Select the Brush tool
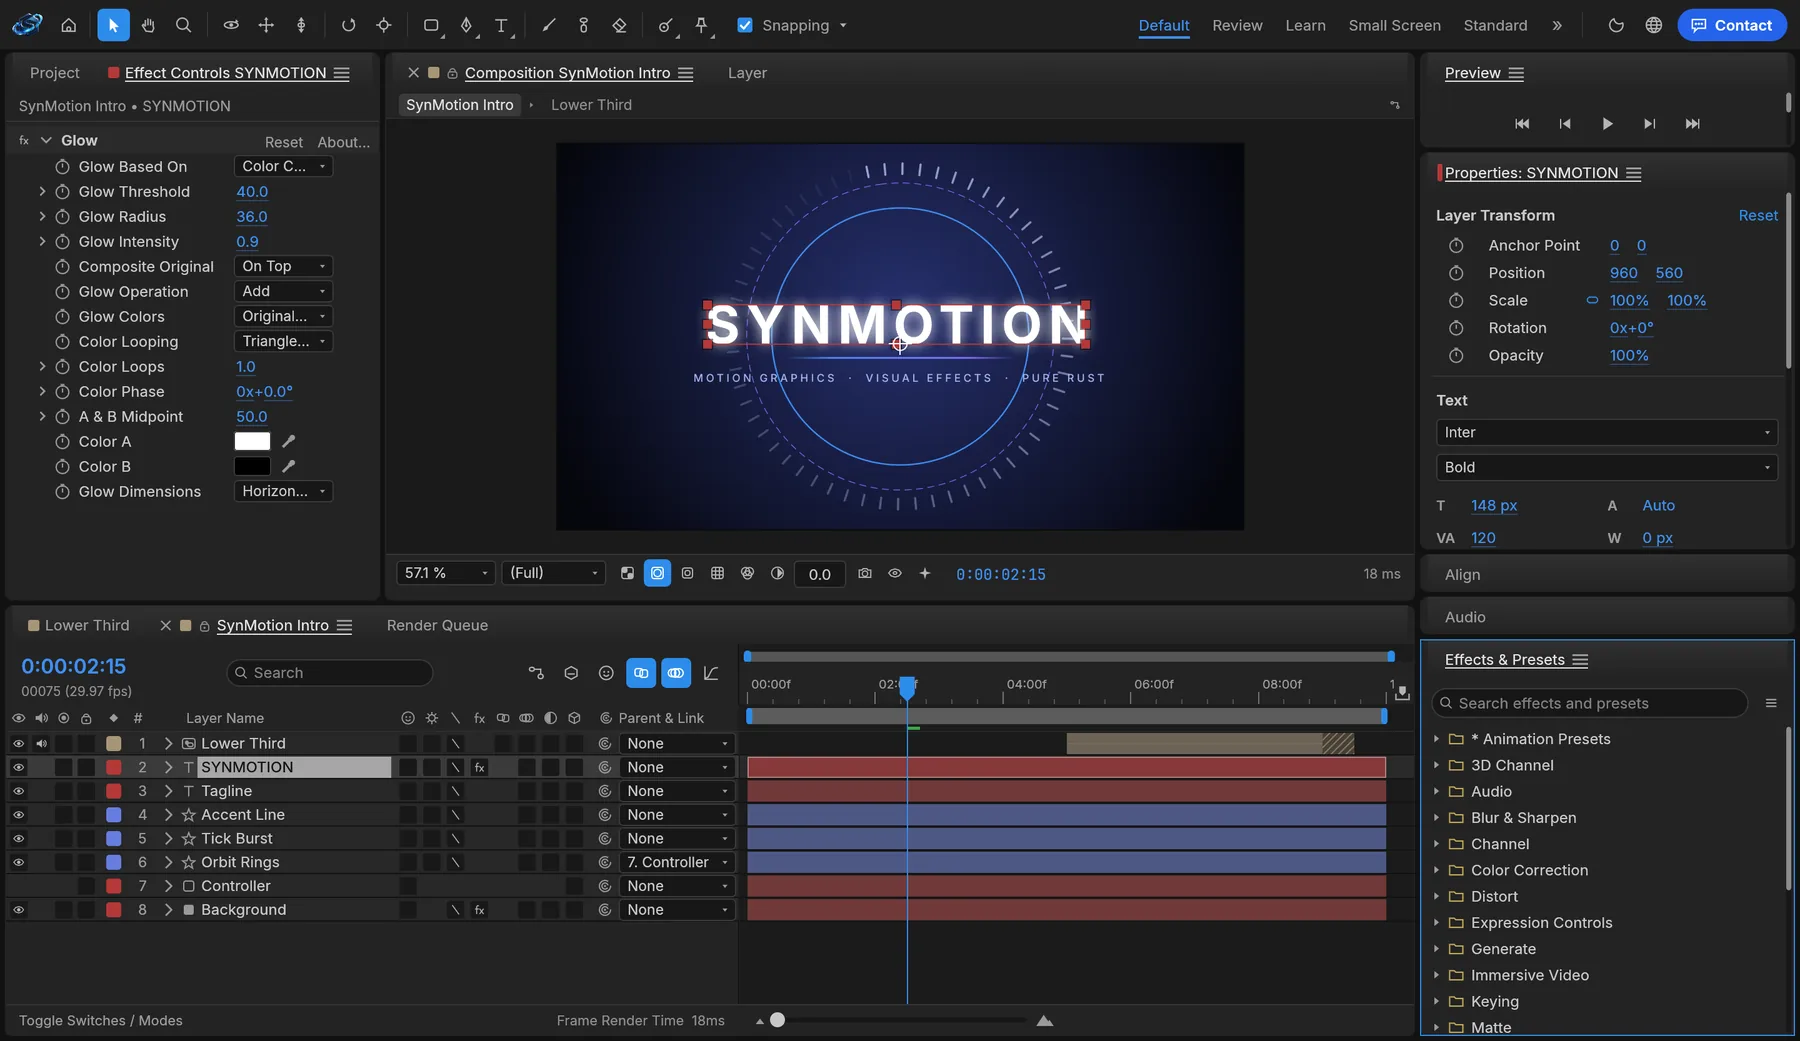This screenshot has width=1800, height=1041. point(549,25)
